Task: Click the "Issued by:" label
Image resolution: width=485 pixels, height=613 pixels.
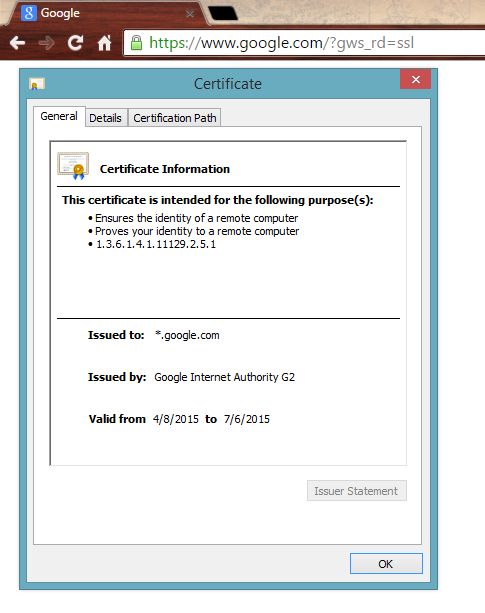Action: [x=117, y=377]
